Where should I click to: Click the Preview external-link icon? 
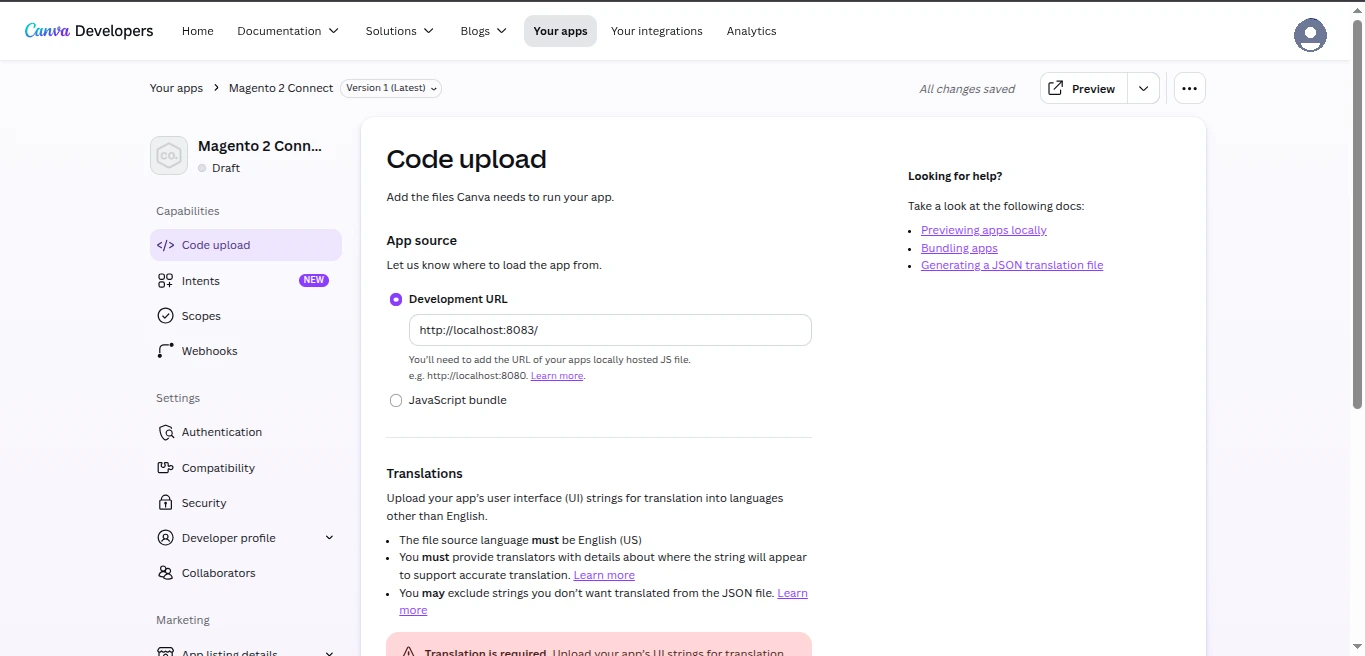(x=1055, y=88)
